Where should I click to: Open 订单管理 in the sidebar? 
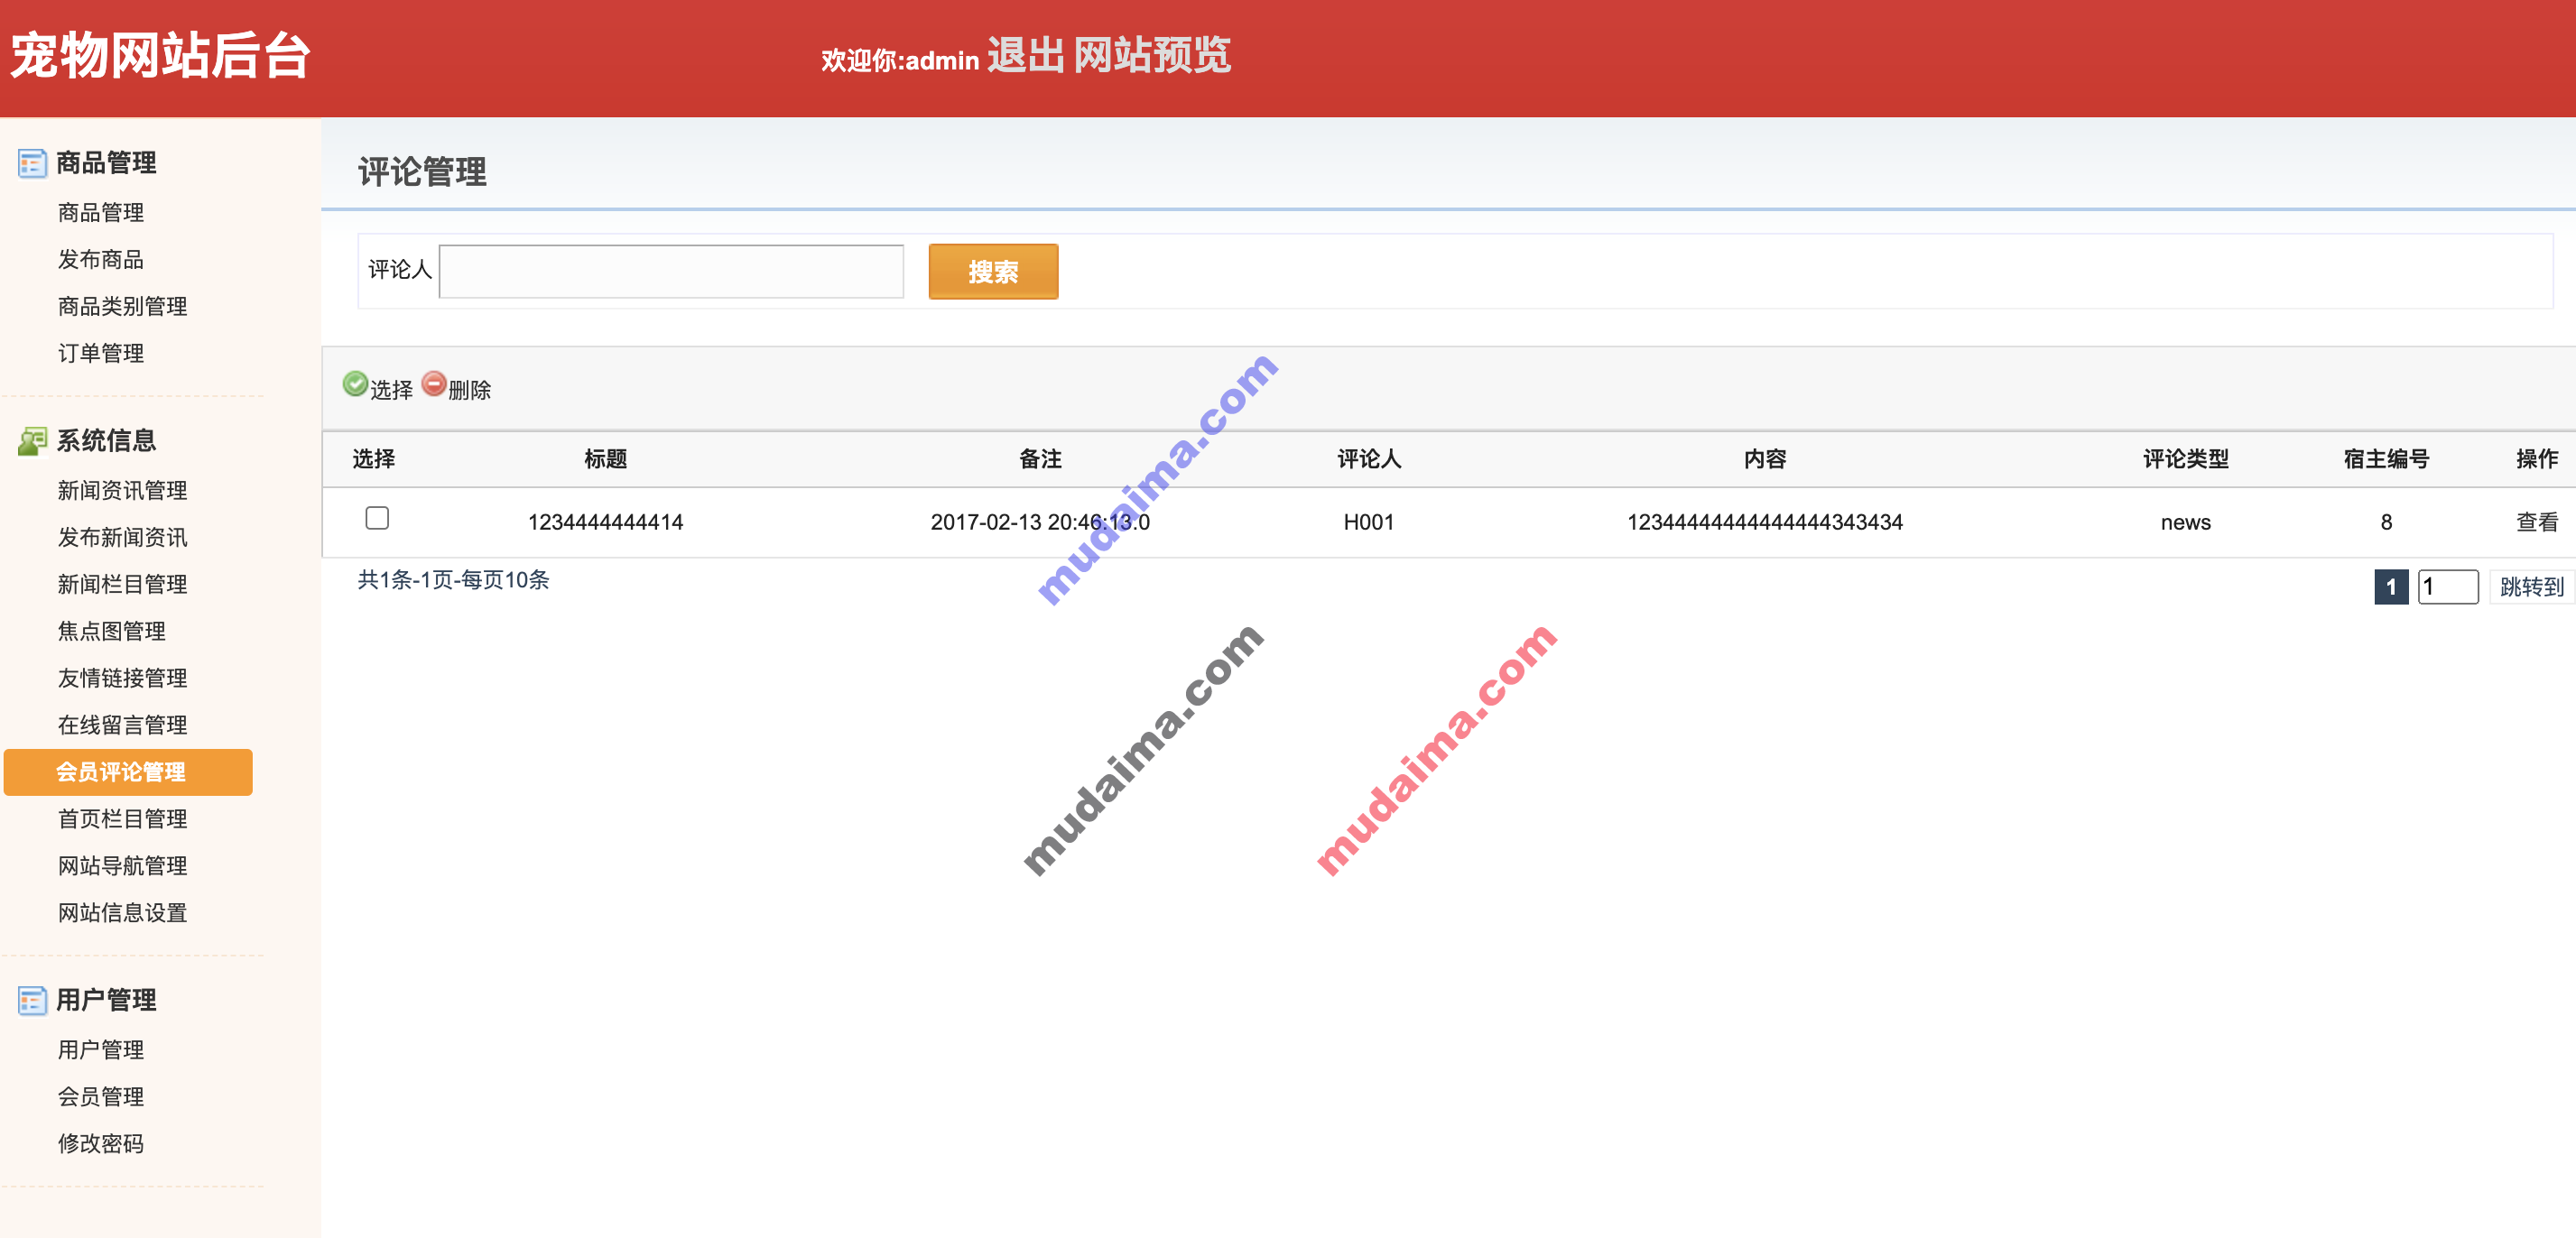[101, 354]
